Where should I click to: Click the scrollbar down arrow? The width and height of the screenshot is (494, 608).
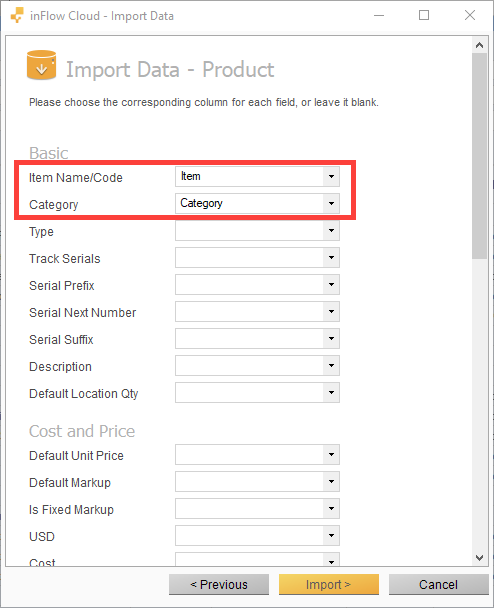click(479, 558)
